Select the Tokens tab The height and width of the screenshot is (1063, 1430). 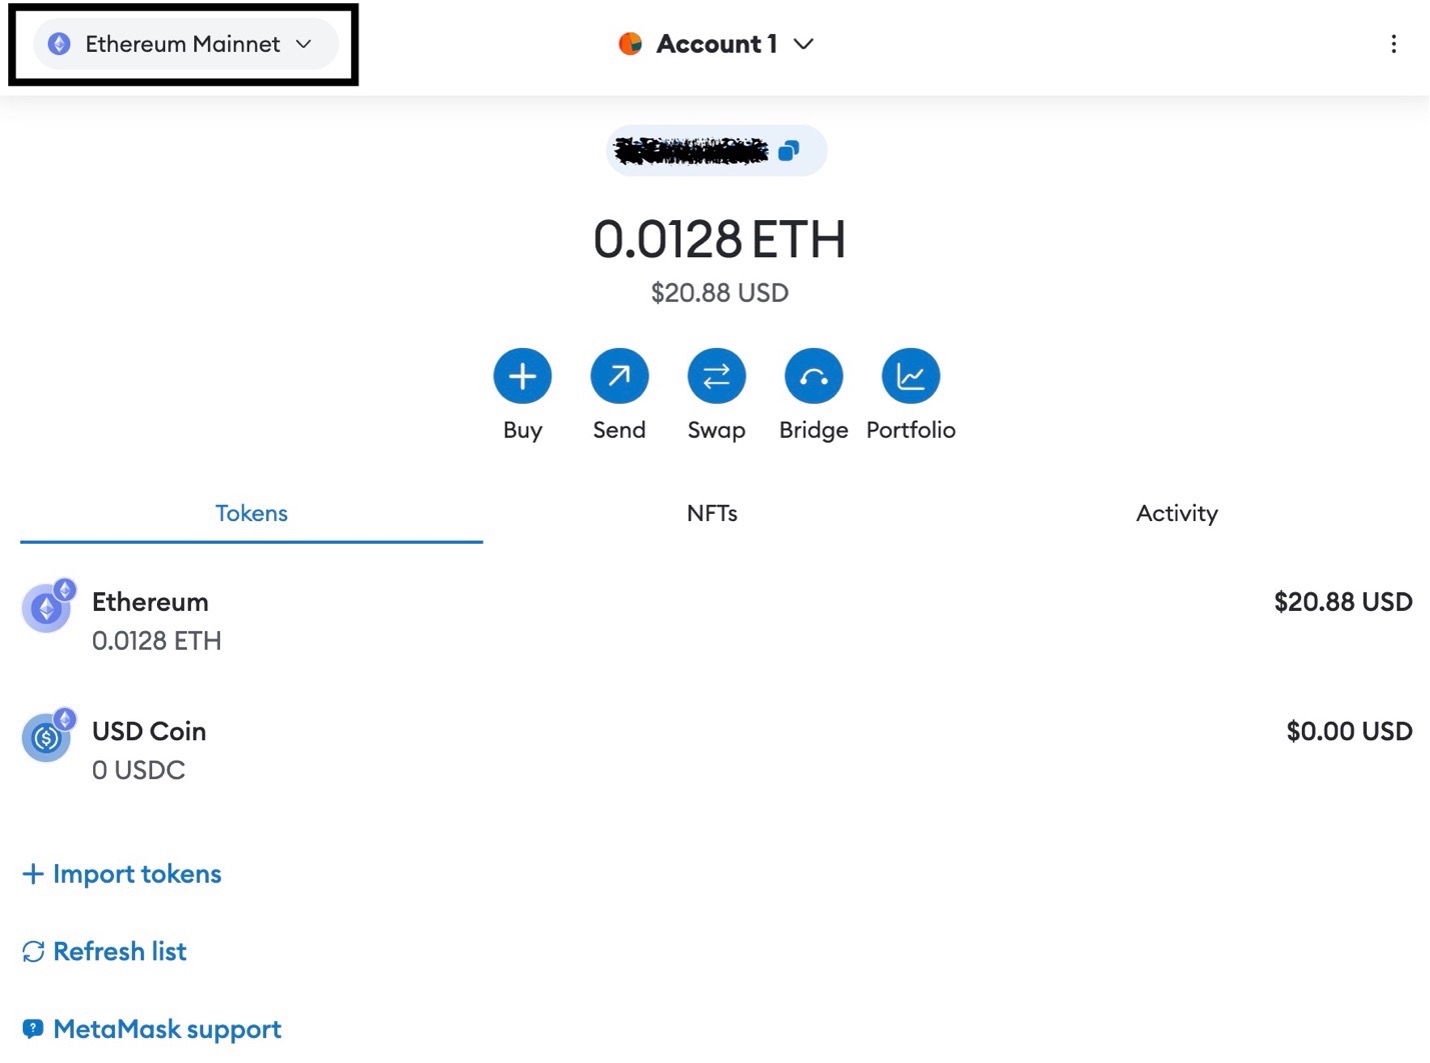coord(251,513)
